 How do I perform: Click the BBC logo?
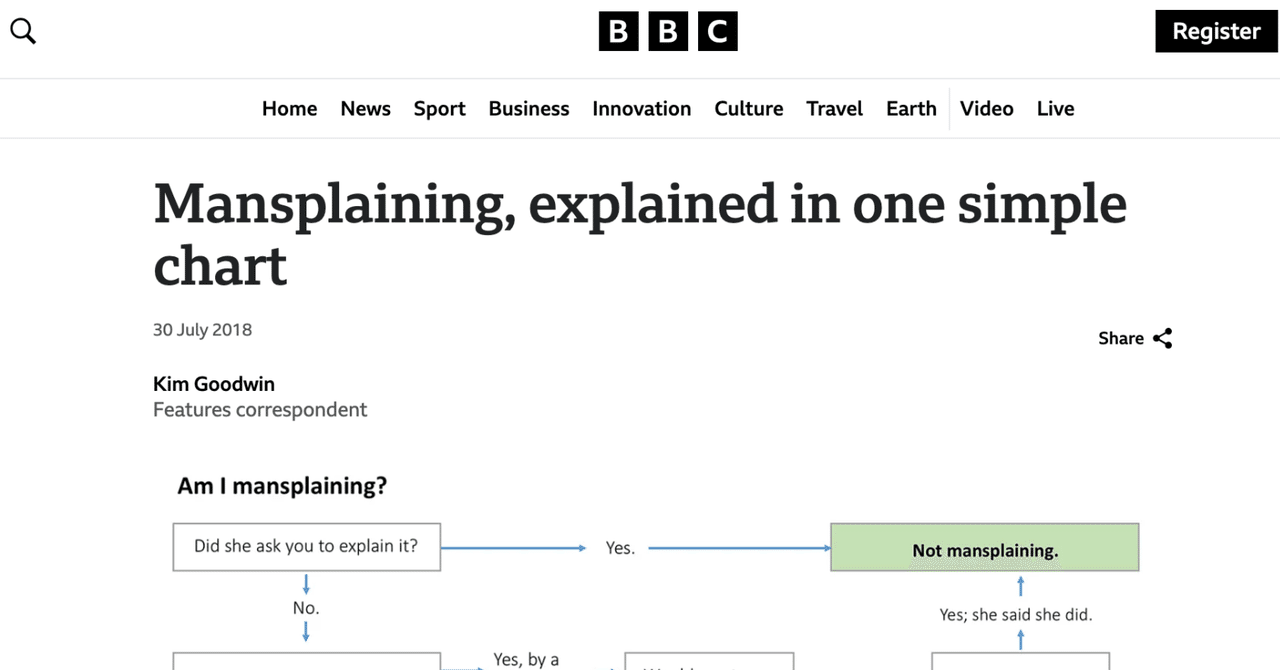click(668, 32)
